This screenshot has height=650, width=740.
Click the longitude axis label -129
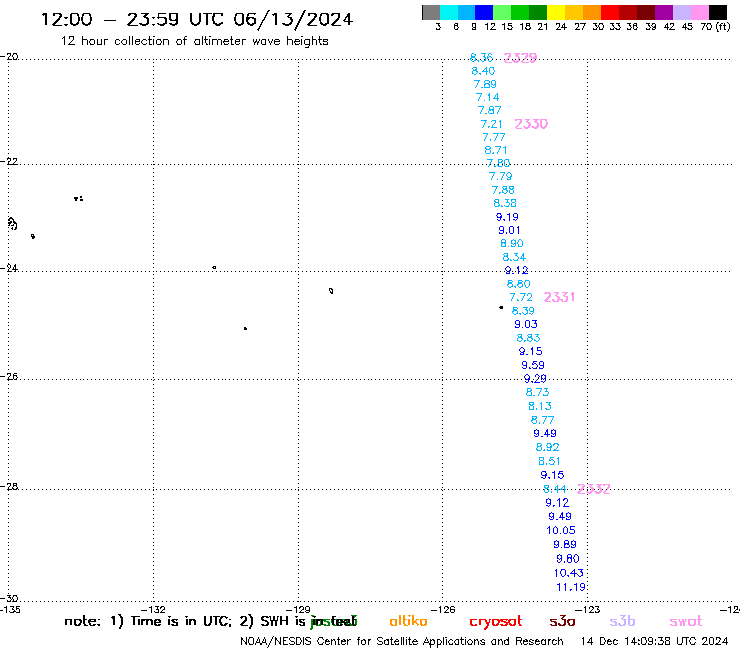point(298,609)
